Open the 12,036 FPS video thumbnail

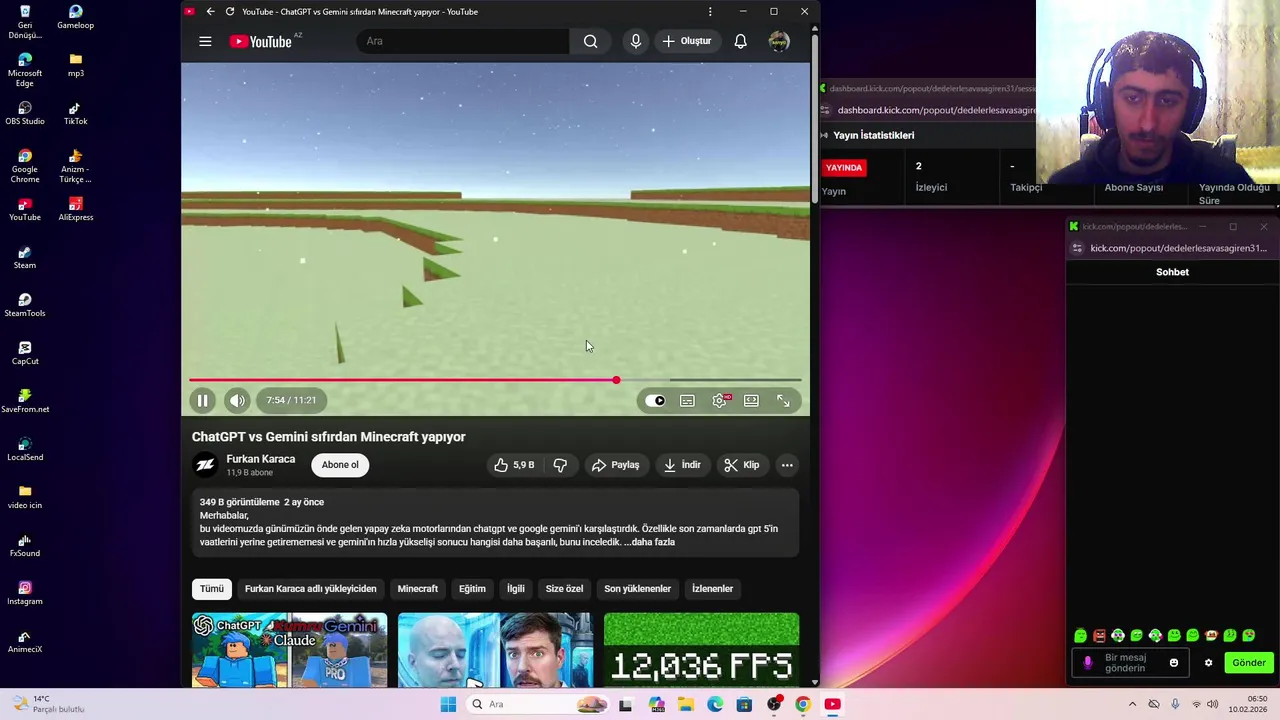[702, 649]
